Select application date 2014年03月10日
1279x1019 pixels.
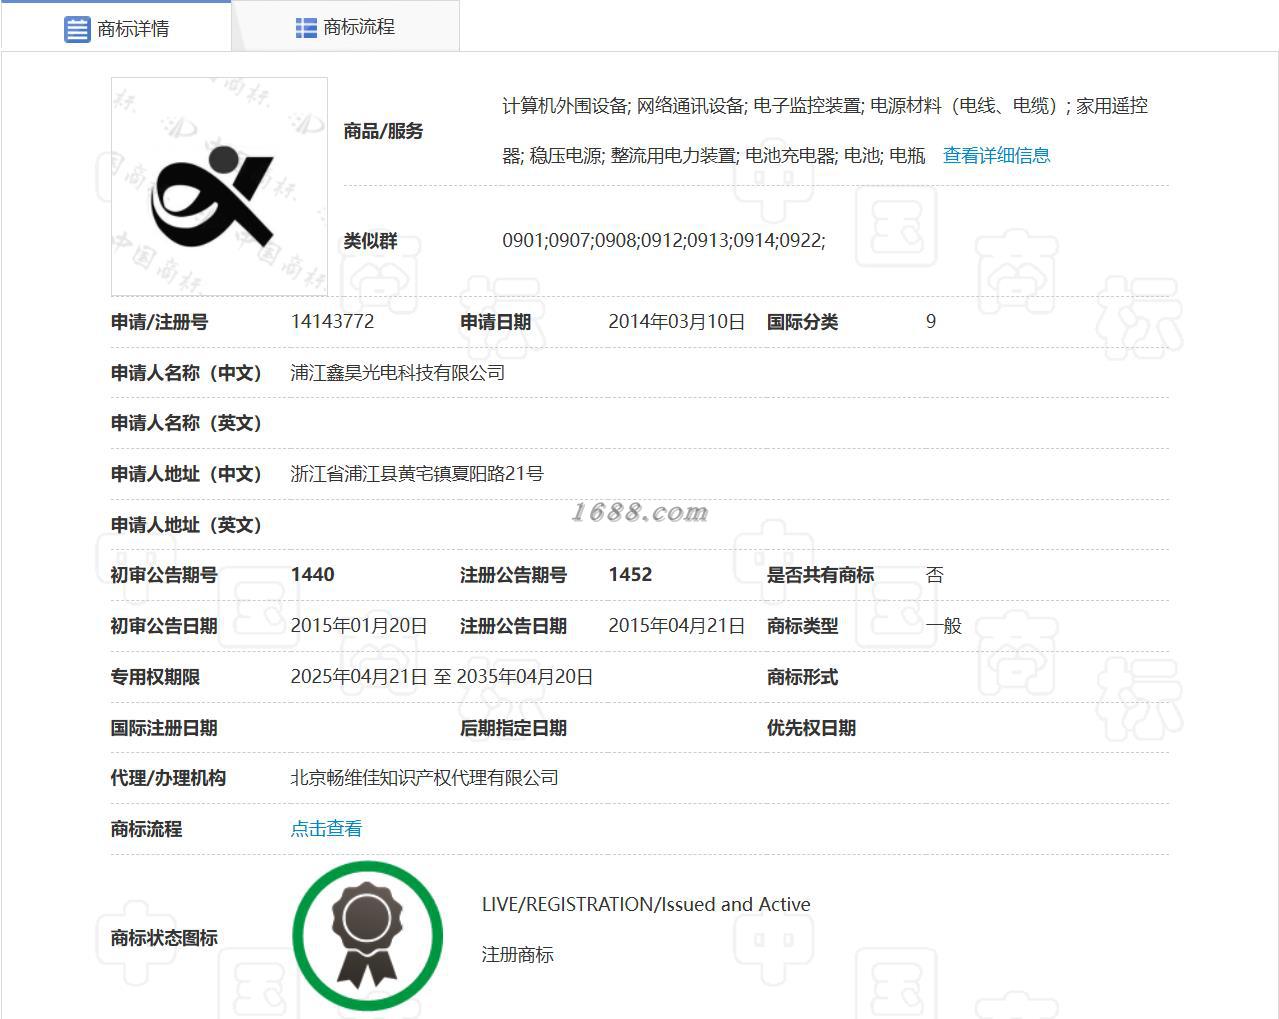coord(677,321)
